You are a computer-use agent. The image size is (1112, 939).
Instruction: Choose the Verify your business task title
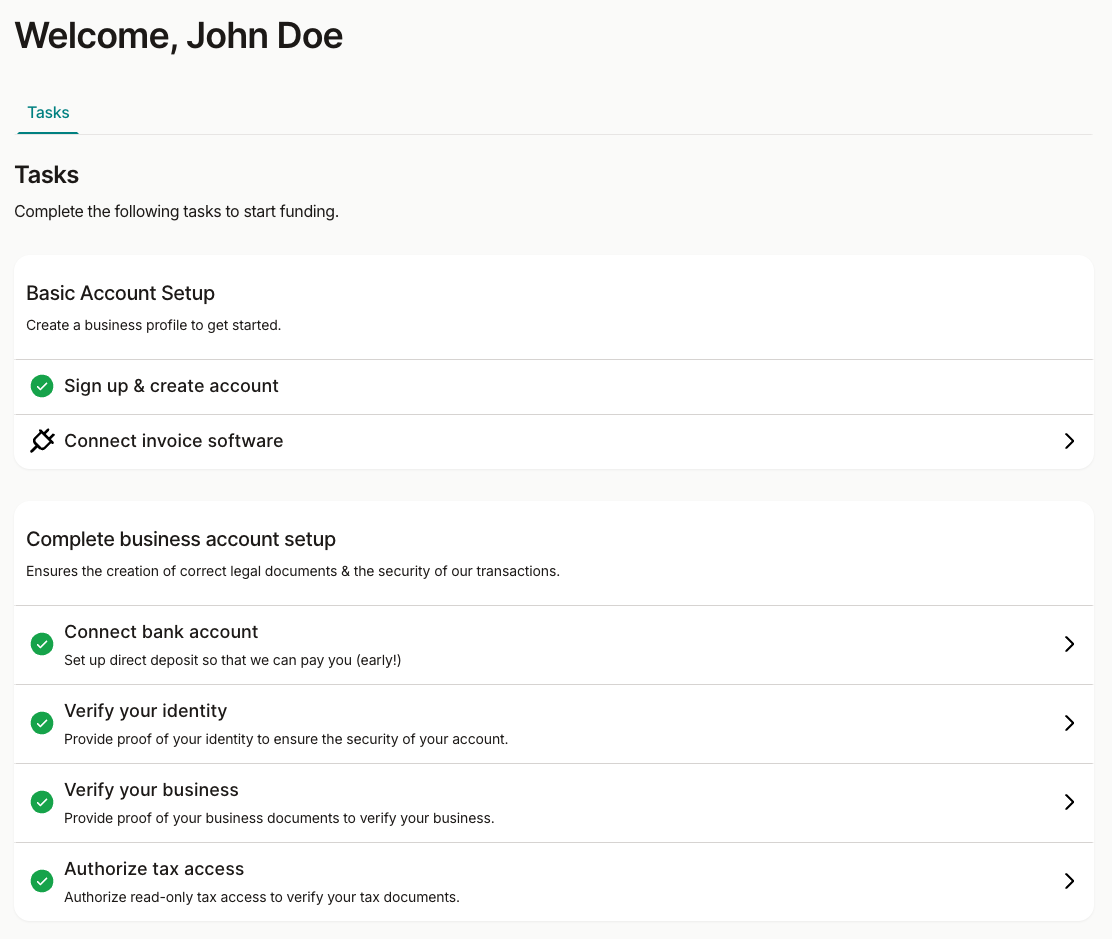(151, 790)
